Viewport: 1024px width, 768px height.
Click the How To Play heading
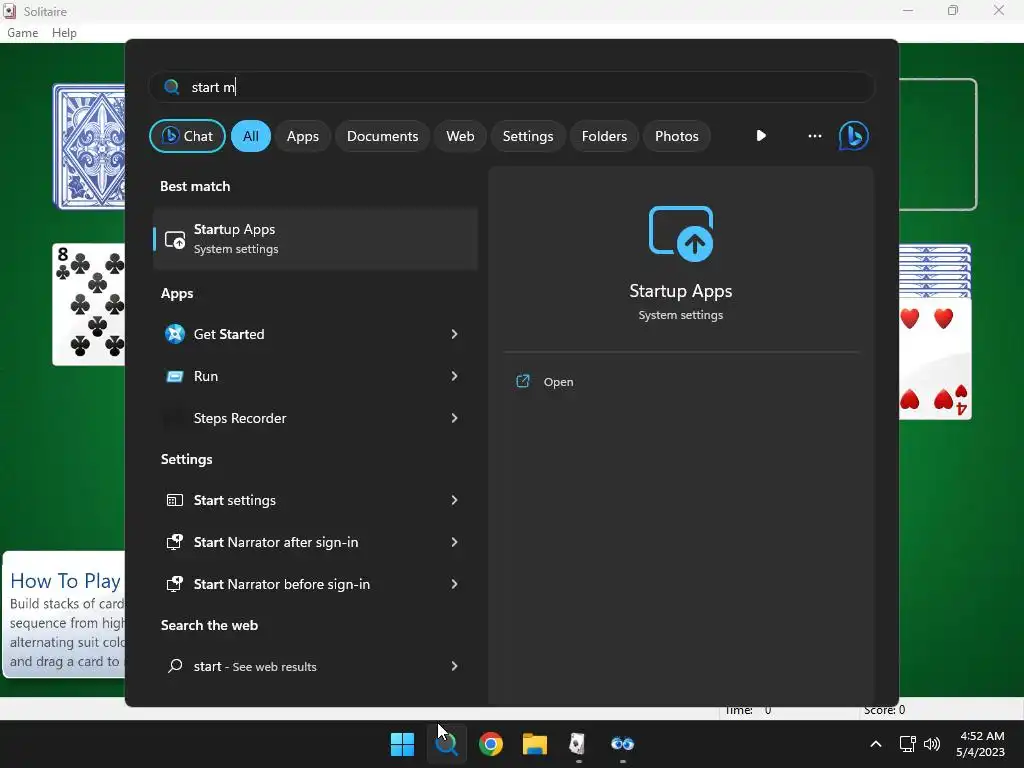[65, 581]
